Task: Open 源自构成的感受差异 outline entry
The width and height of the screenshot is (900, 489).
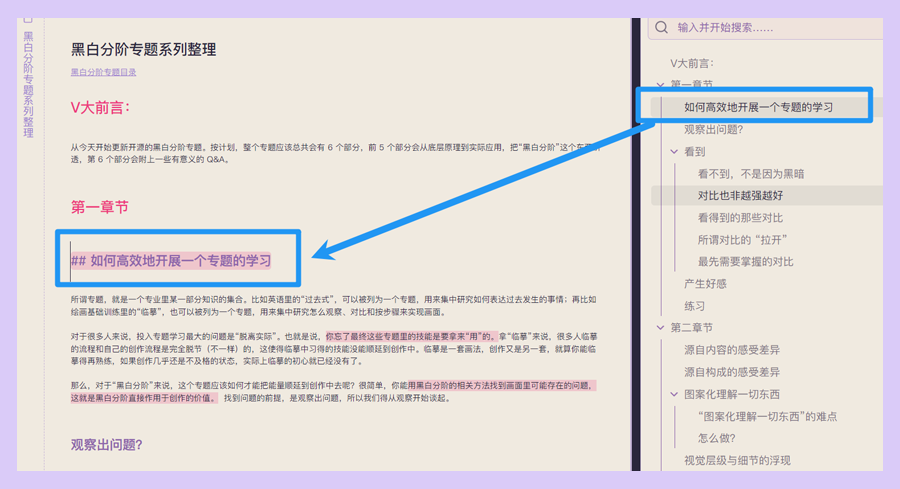Action: click(x=732, y=372)
